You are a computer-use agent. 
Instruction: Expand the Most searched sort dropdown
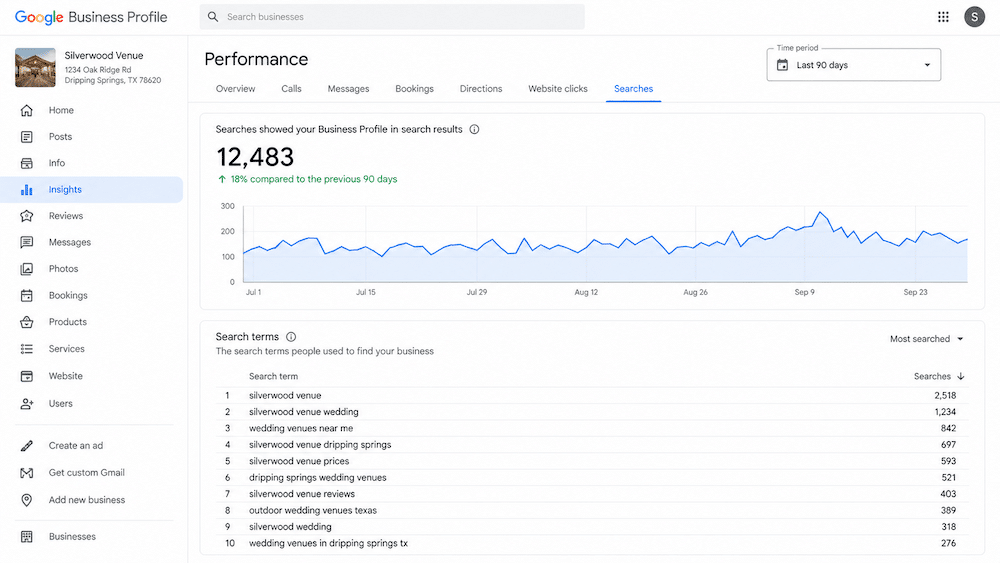[927, 339]
